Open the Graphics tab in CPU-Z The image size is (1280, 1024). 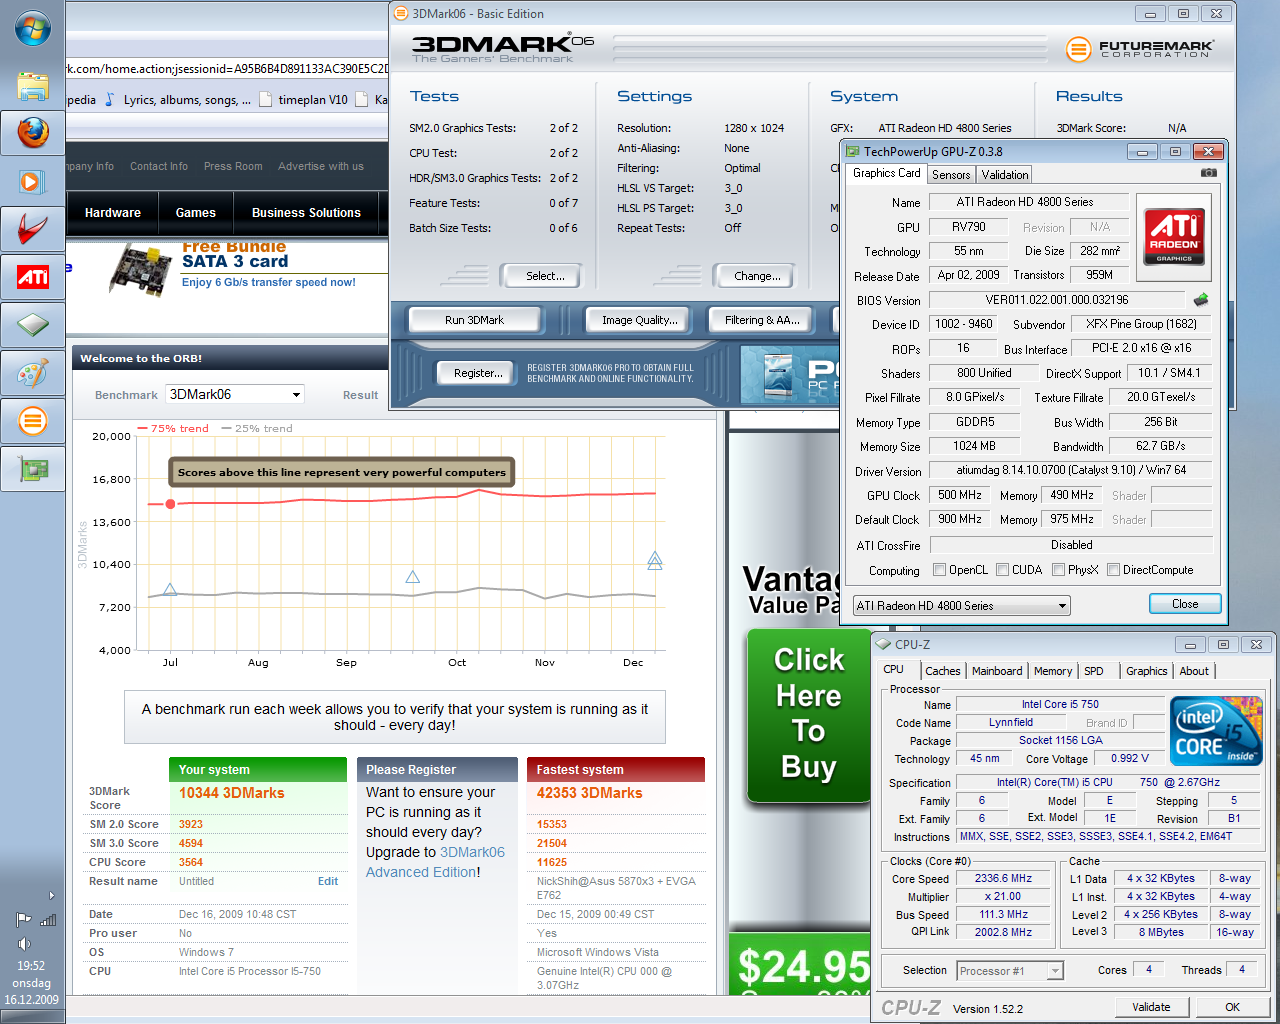tap(1147, 671)
